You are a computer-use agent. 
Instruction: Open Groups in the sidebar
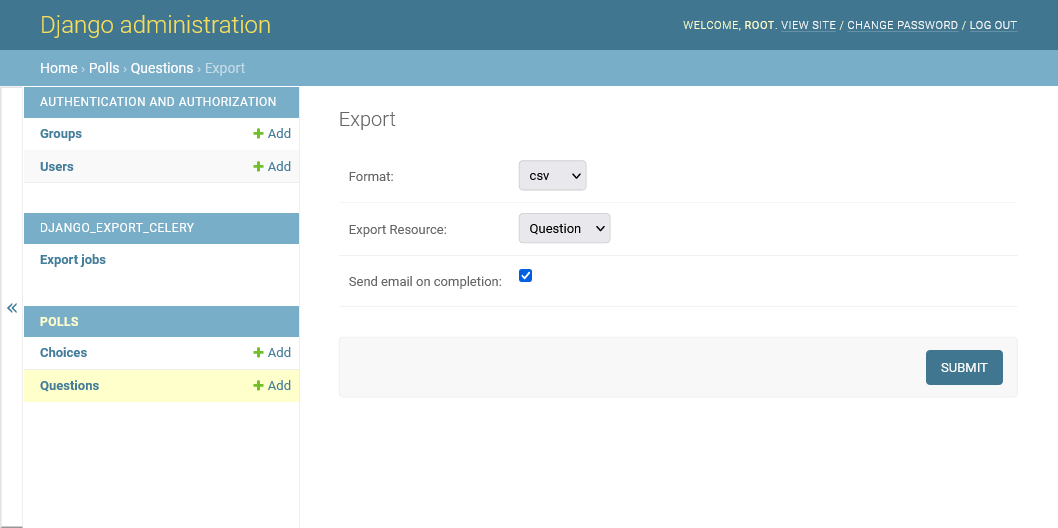(61, 134)
